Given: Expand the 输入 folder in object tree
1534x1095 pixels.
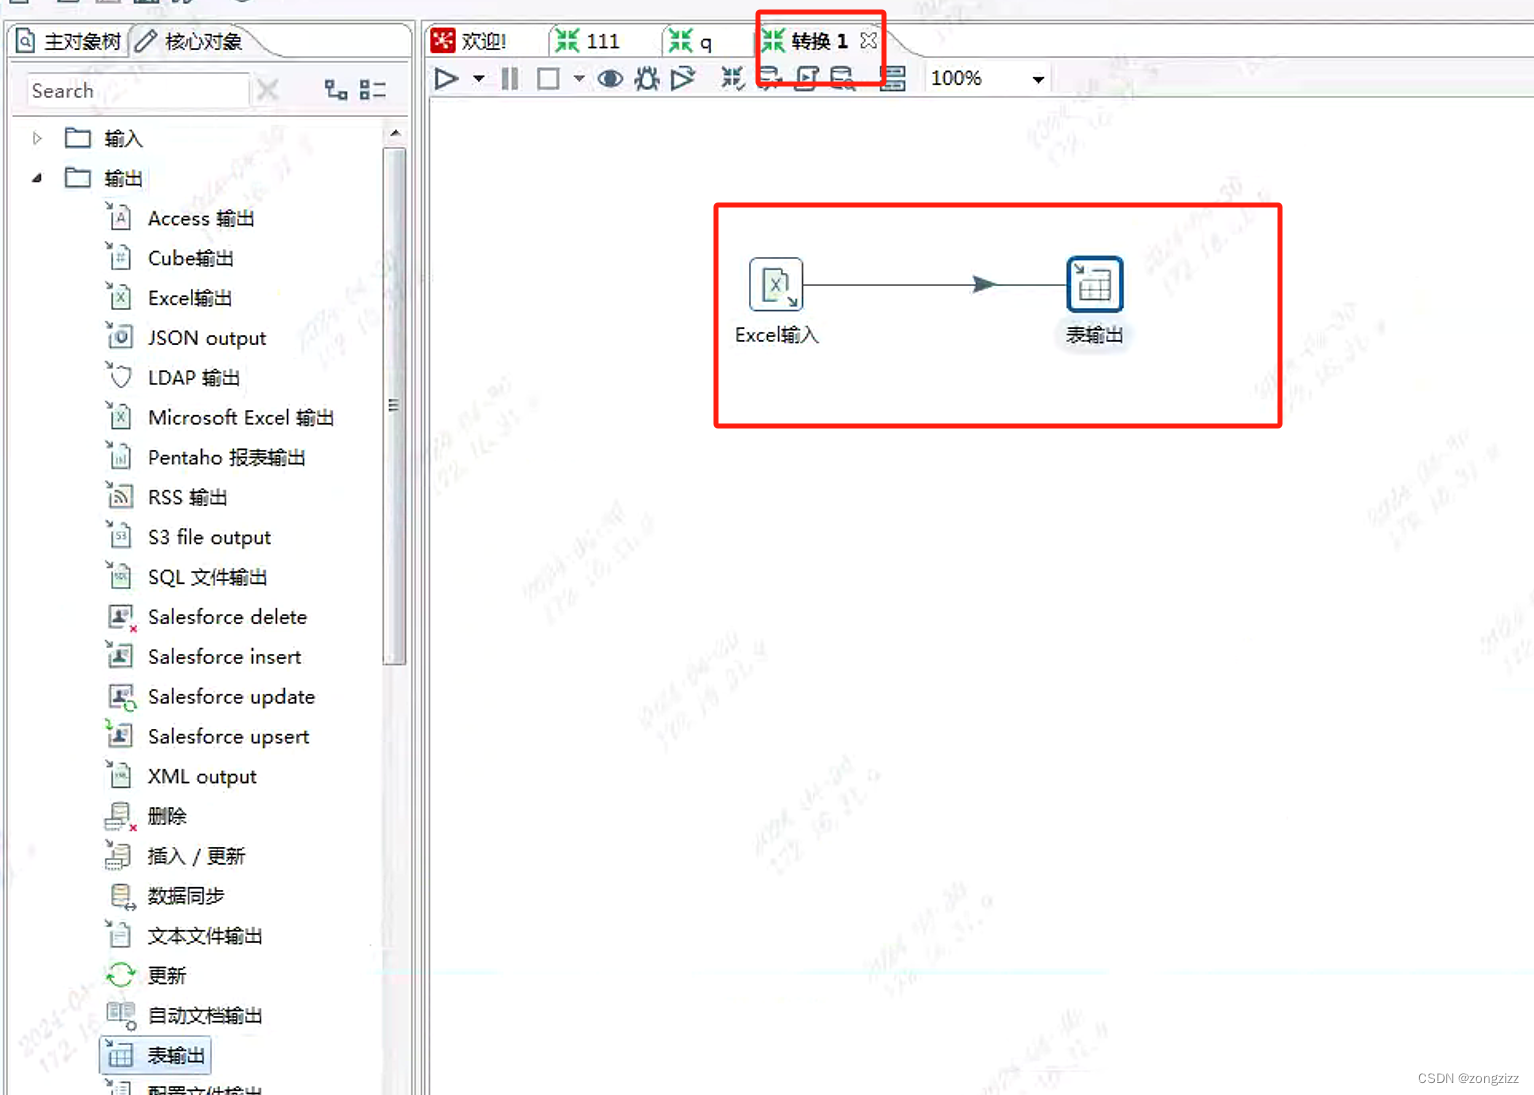Looking at the screenshot, I should 37,138.
